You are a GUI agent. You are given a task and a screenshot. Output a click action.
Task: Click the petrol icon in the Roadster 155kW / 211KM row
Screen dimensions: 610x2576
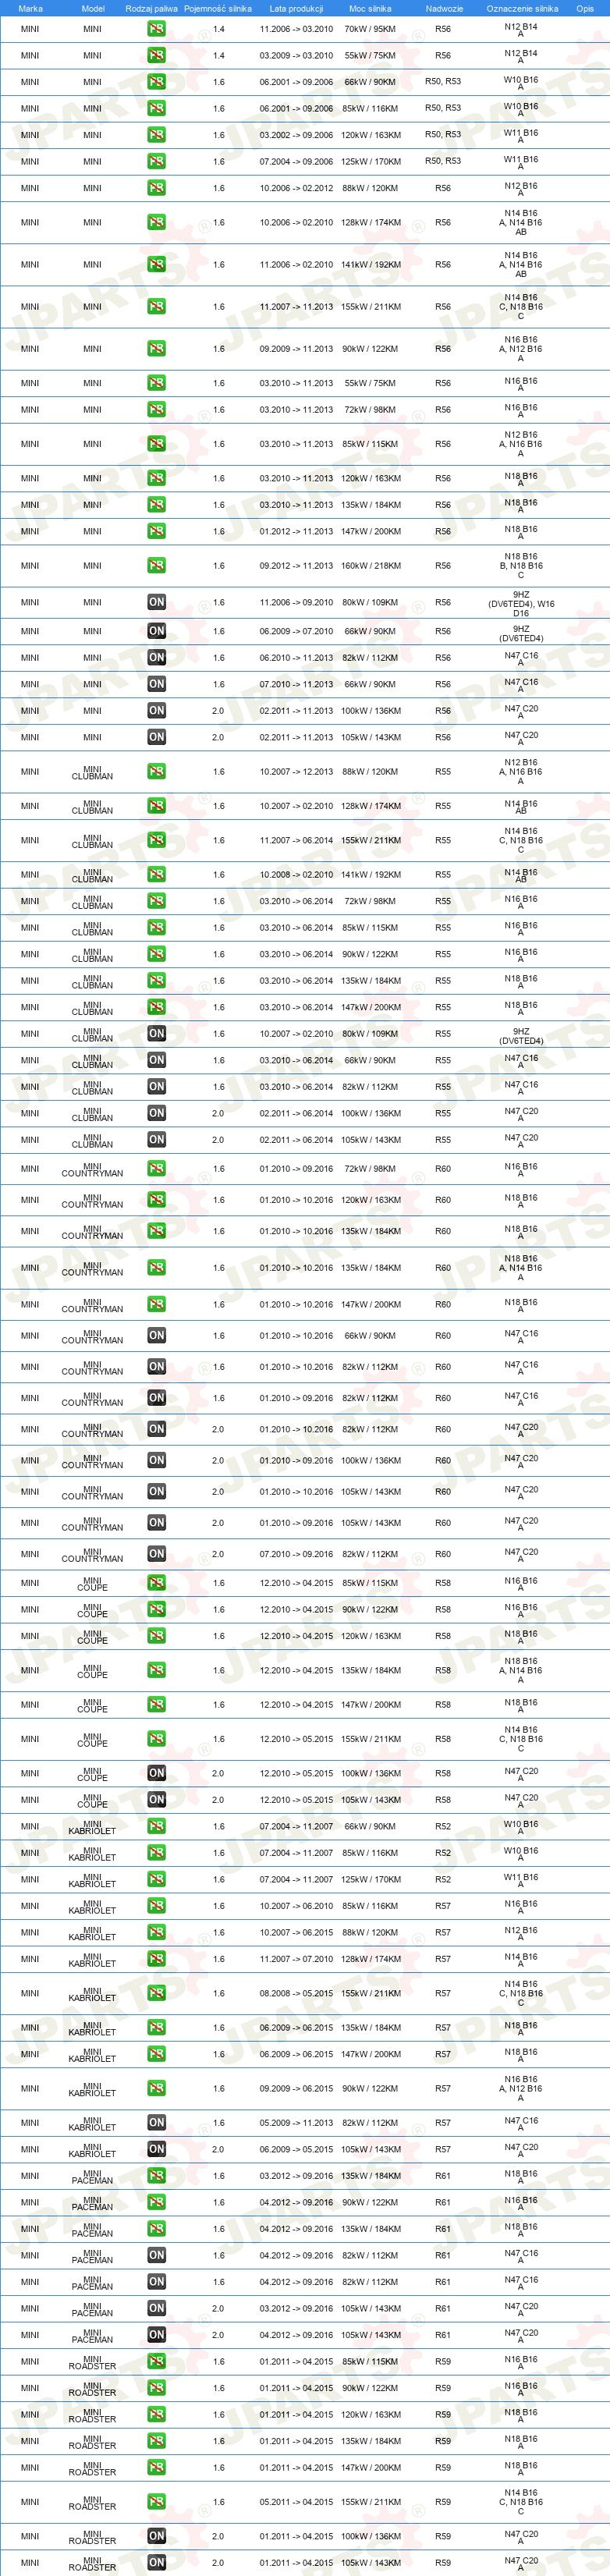(156, 2503)
